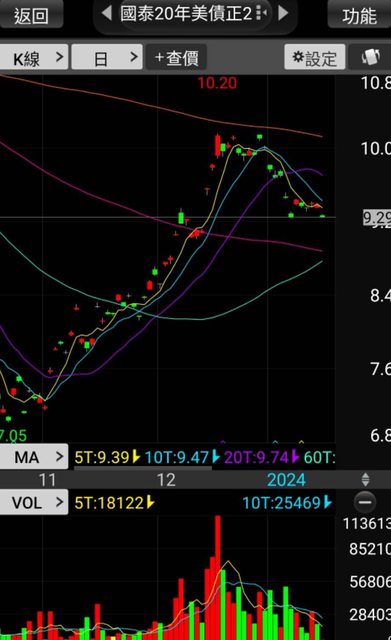391x640 pixels.
Task: Go to next stock with right arrow
Action: tap(283, 13)
